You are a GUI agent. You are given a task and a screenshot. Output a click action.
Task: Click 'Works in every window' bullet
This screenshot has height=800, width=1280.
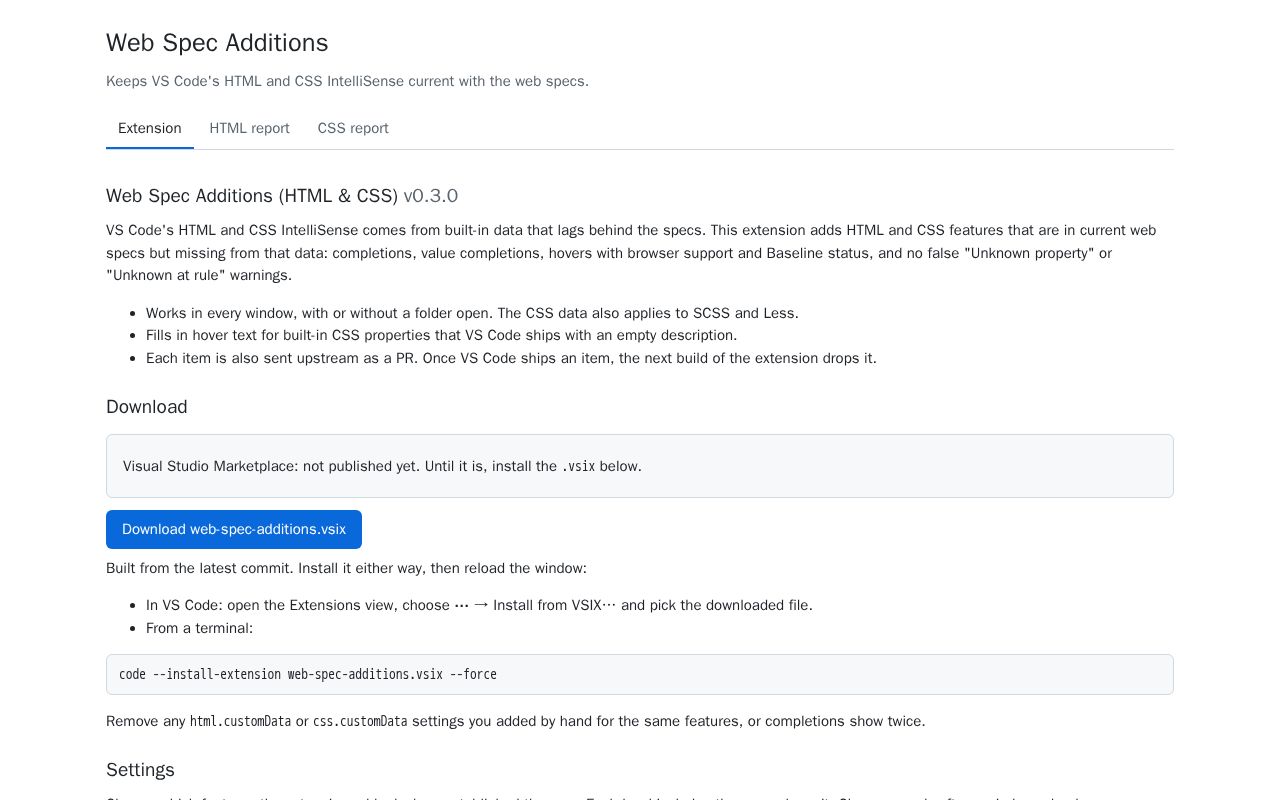[472, 313]
